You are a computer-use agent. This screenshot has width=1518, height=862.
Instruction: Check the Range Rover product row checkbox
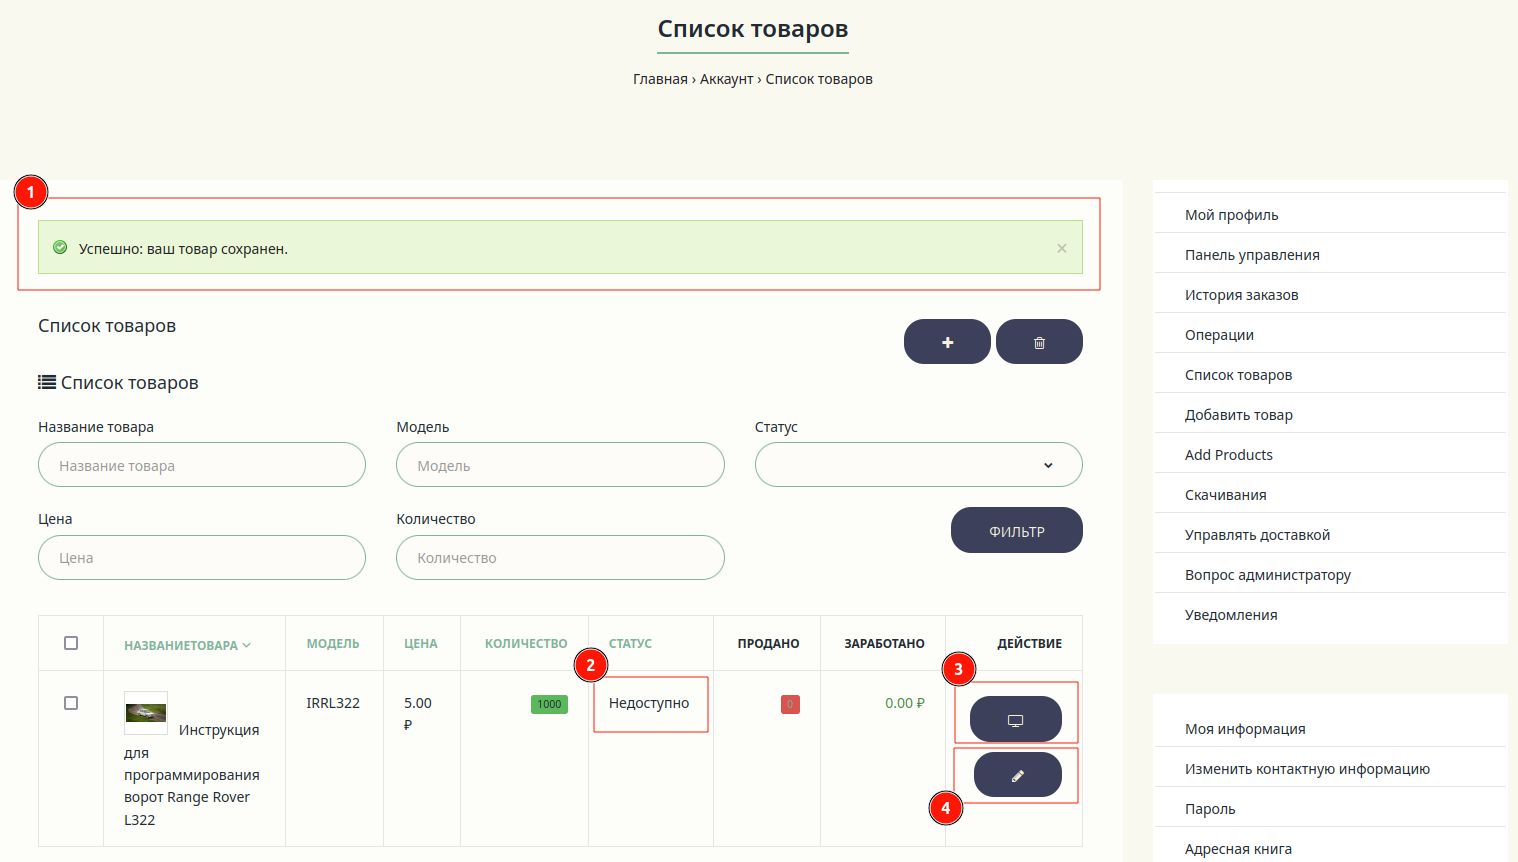point(71,703)
